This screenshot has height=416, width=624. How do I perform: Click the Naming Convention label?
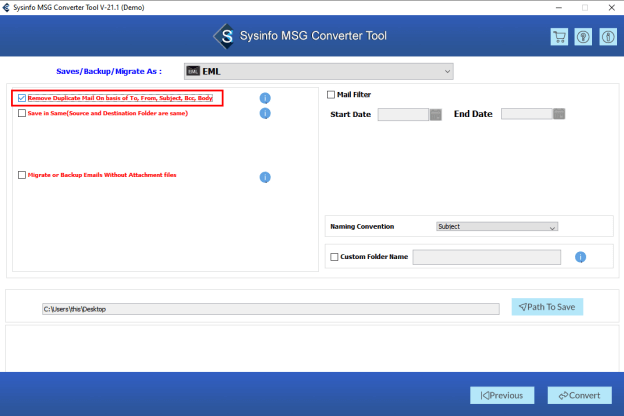point(362,227)
